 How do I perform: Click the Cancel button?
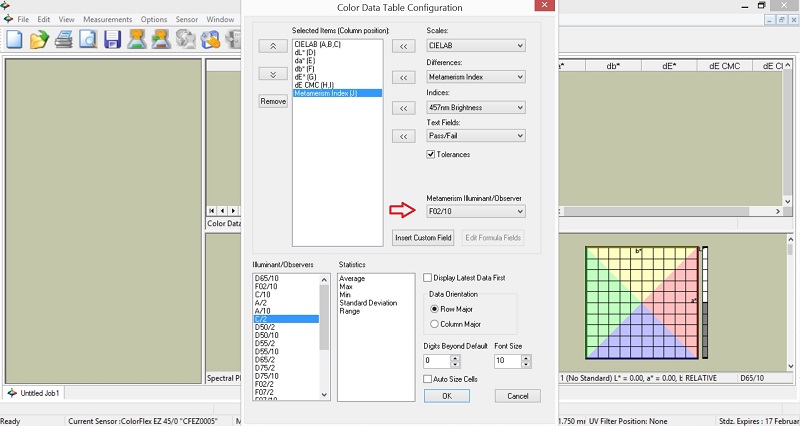tap(518, 396)
